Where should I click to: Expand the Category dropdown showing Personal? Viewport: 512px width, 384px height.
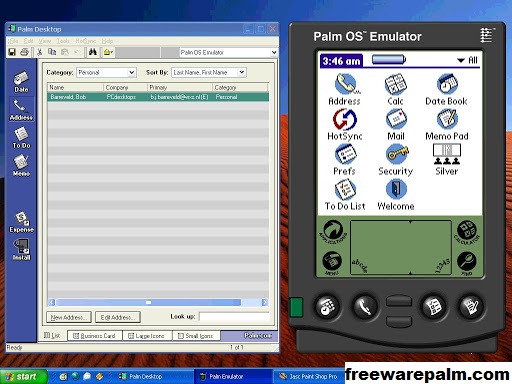106,72
